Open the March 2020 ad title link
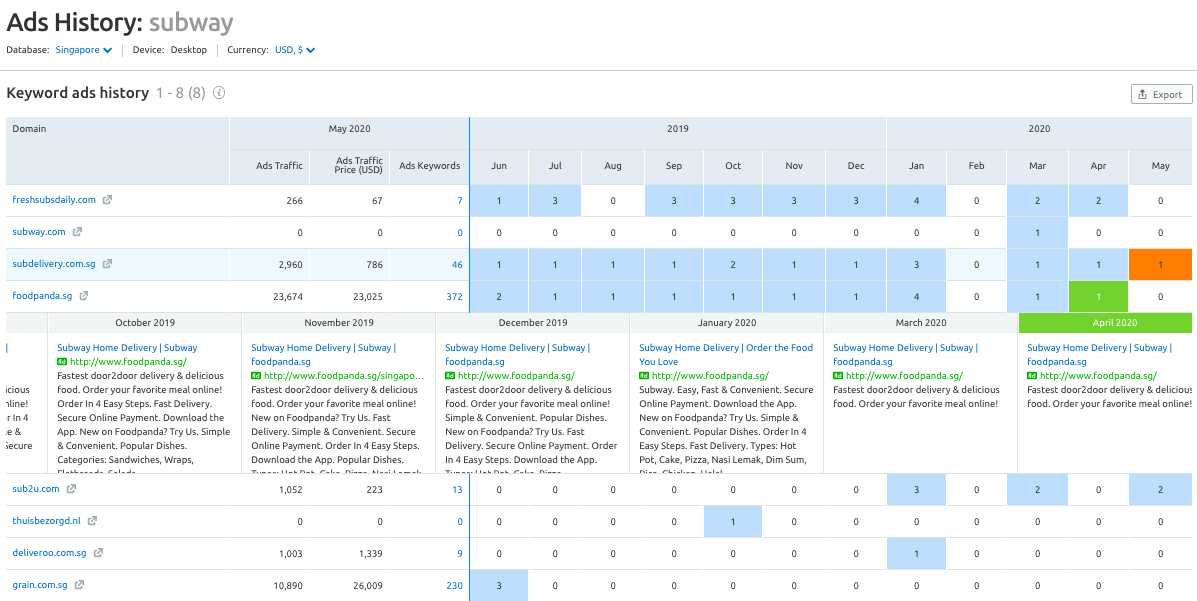Viewport: 1197px width, 601px height. pos(905,354)
